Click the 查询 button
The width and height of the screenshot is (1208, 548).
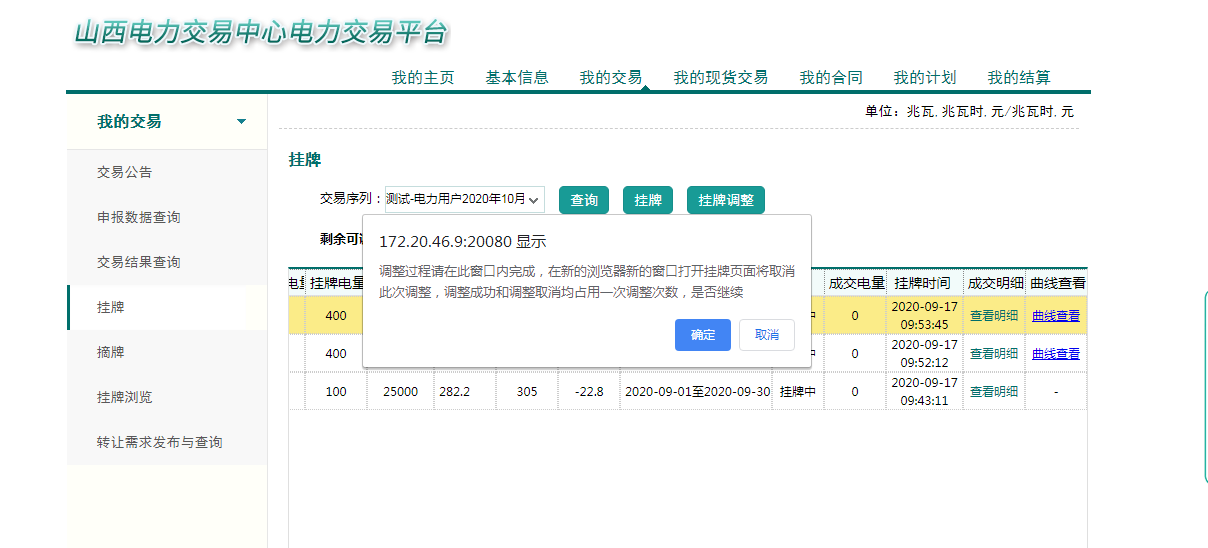point(584,200)
